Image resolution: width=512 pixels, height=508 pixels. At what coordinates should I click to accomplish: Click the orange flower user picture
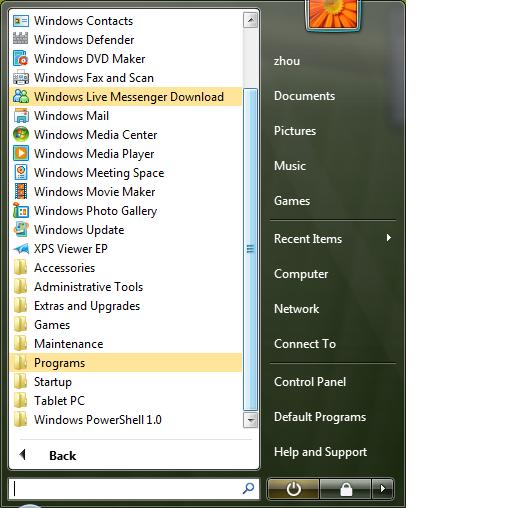pyautogui.click(x=333, y=14)
